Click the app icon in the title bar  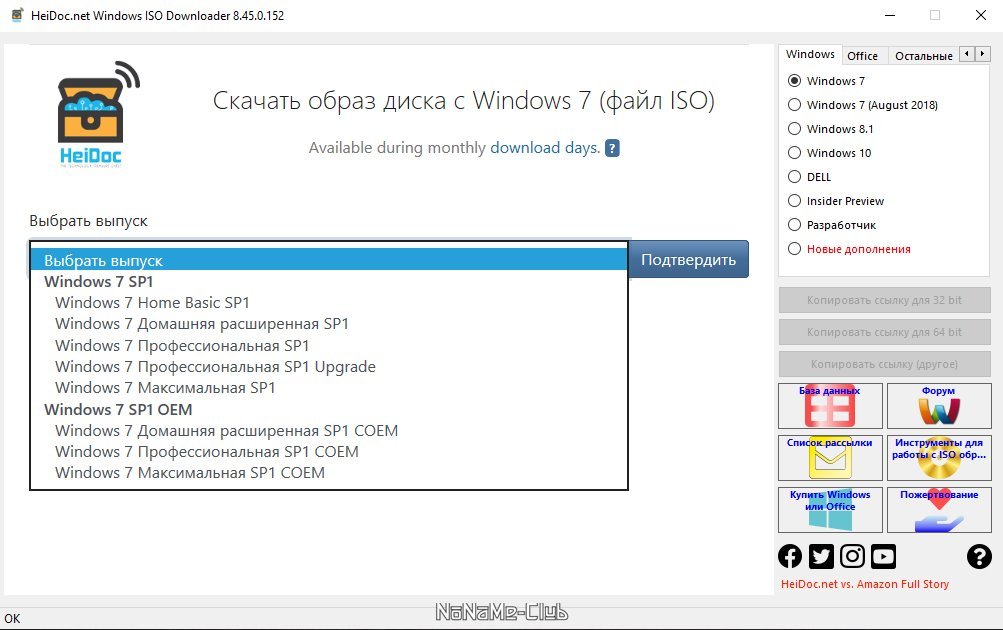(17, 15)
